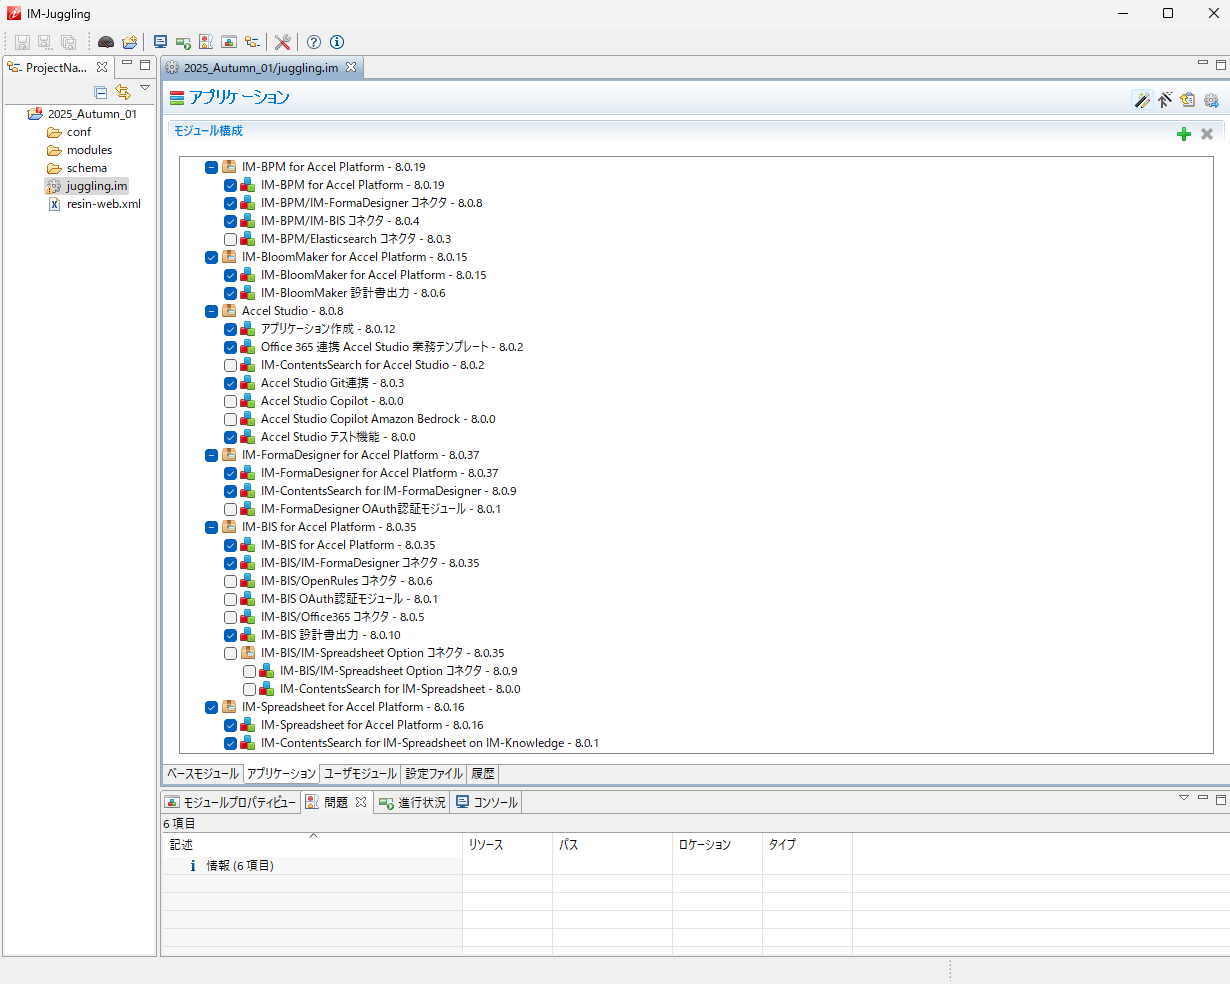Enable IM-BPM/Elasticsearch コネクタ checkbox
The height and width of the screenshot is (984, 1230).
click(231, 239)
